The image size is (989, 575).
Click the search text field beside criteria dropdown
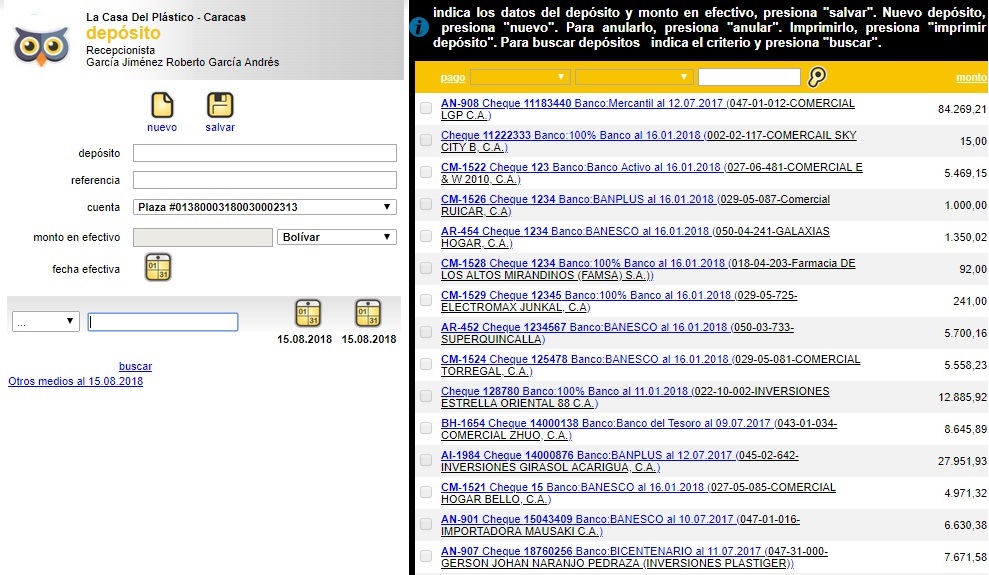coord(163,322)
